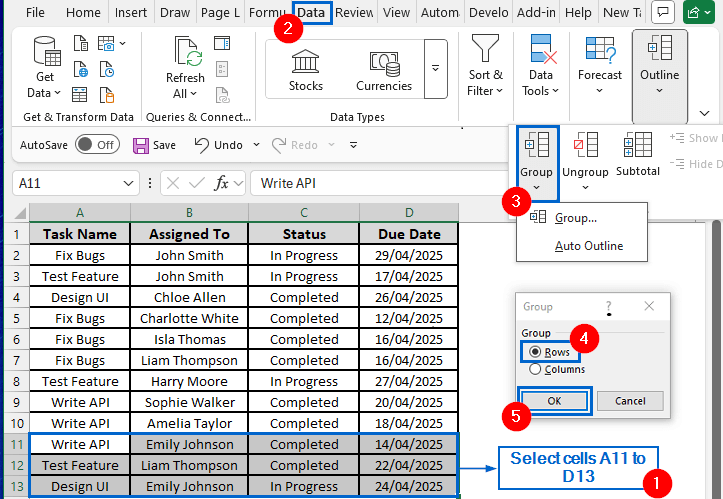Viewport: 723px width, 499px height.
Task: Collapse the ribbon with the chevron
Action: (x=704, y=113)
